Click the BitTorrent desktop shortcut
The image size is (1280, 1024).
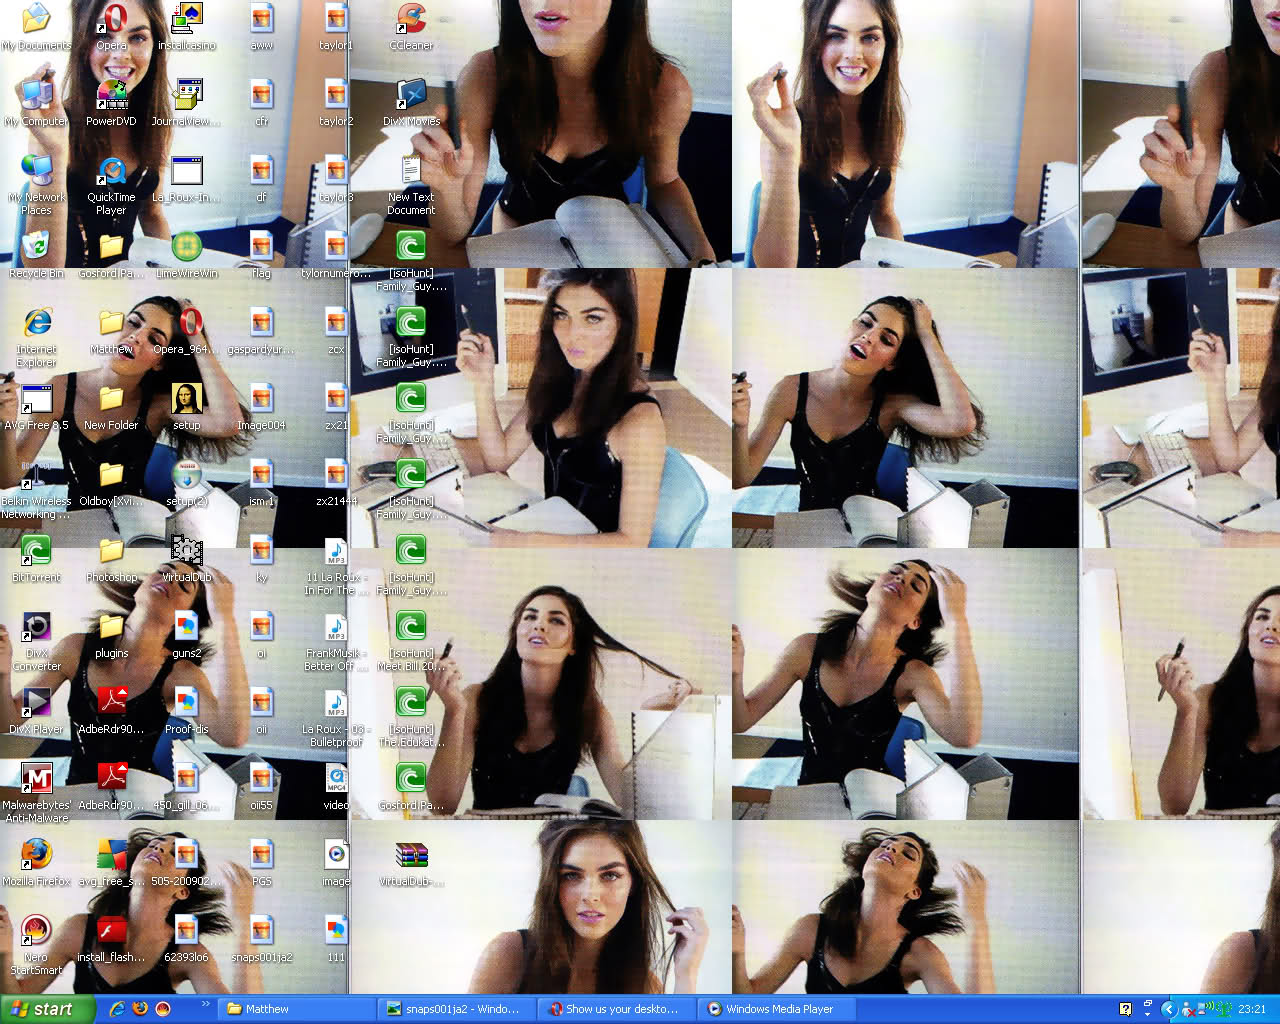coord(36,552)
